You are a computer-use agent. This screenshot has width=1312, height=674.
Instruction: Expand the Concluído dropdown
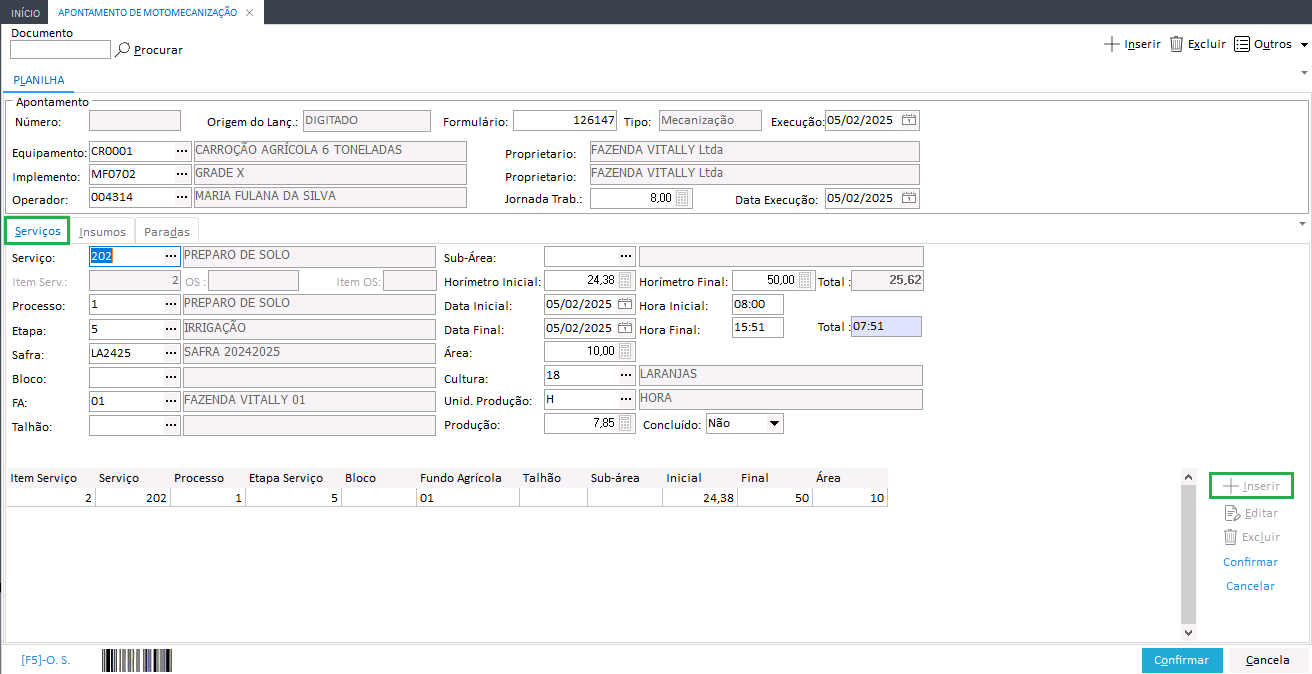[773, 424]
